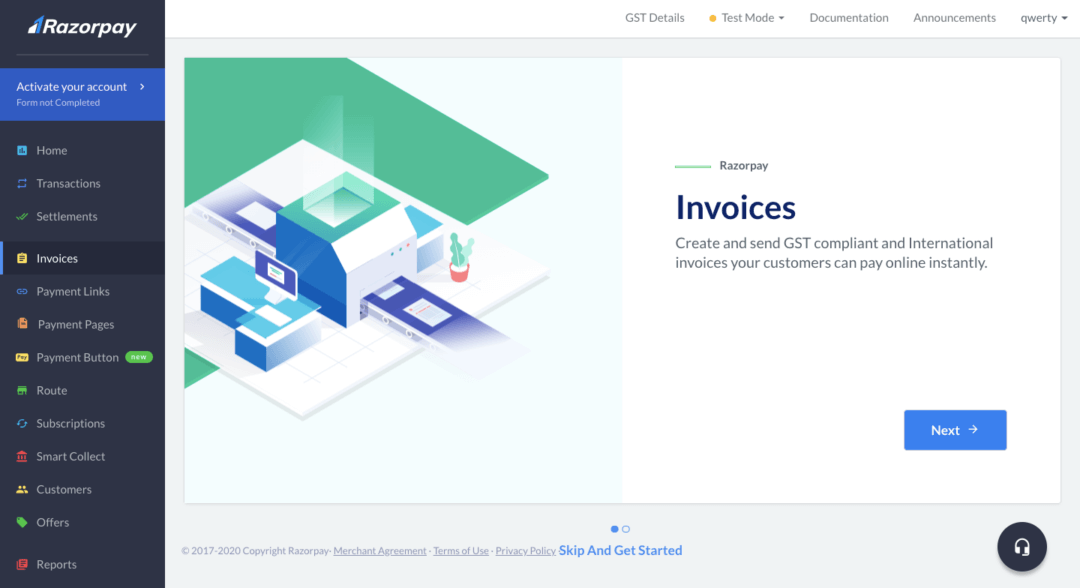This screenshot has height=588, width=1080.
Task: Open Route using its green icon
Action: [x=22, y=391]
